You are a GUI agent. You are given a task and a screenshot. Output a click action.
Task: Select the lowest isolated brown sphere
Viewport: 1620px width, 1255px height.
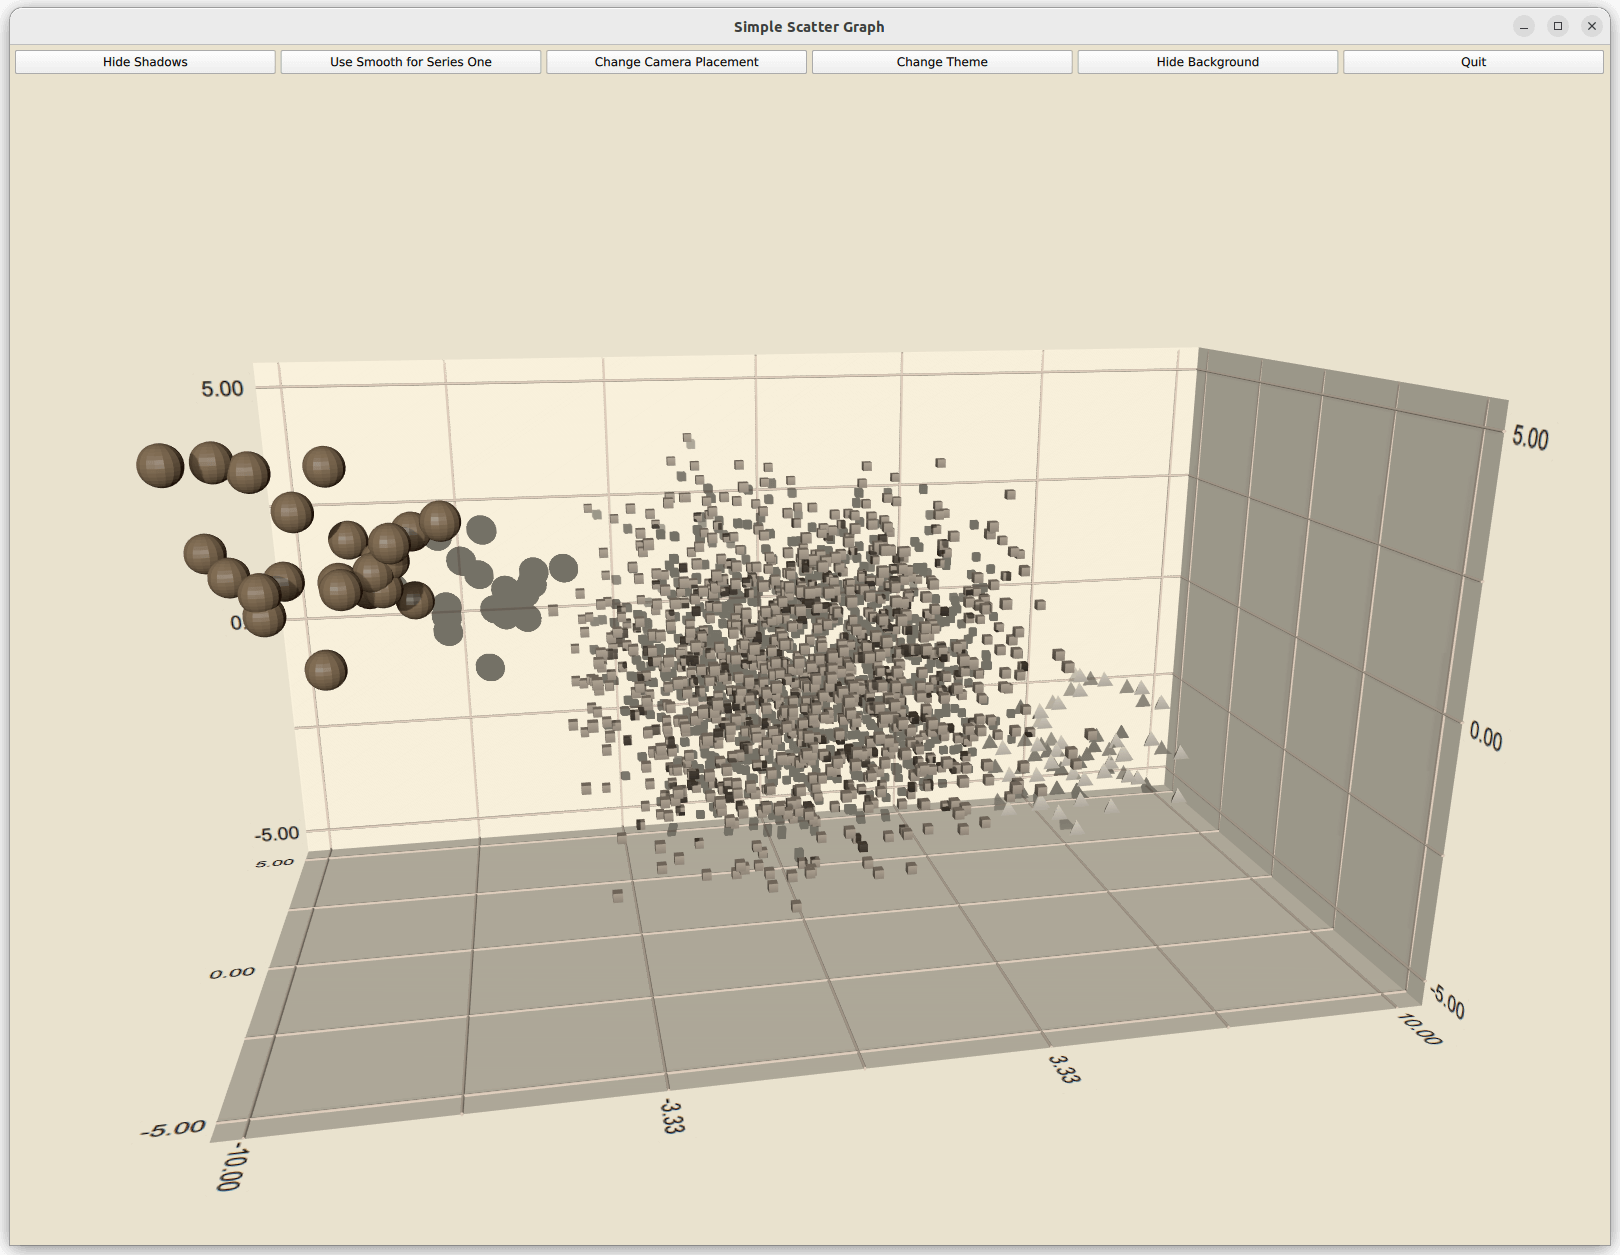click(325, 670)
